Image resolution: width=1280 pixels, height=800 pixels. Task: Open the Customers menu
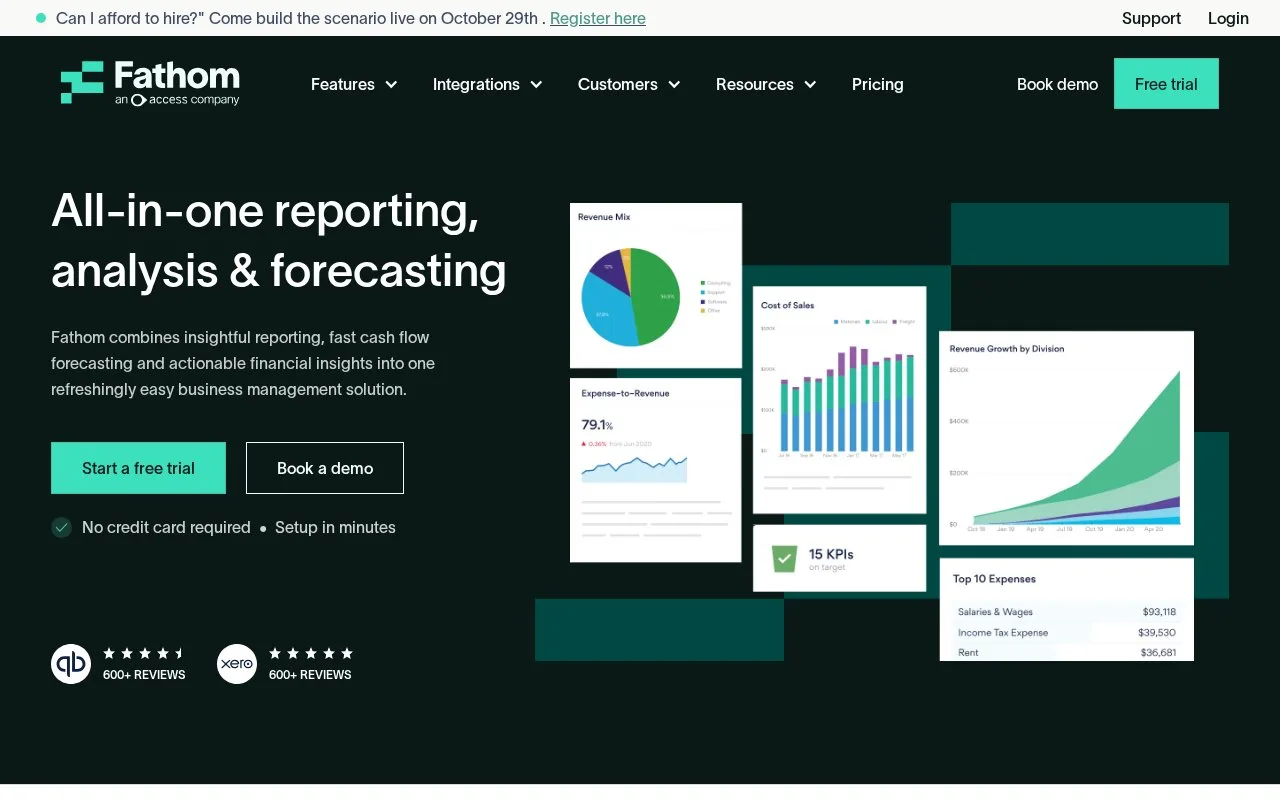point(629,84)
